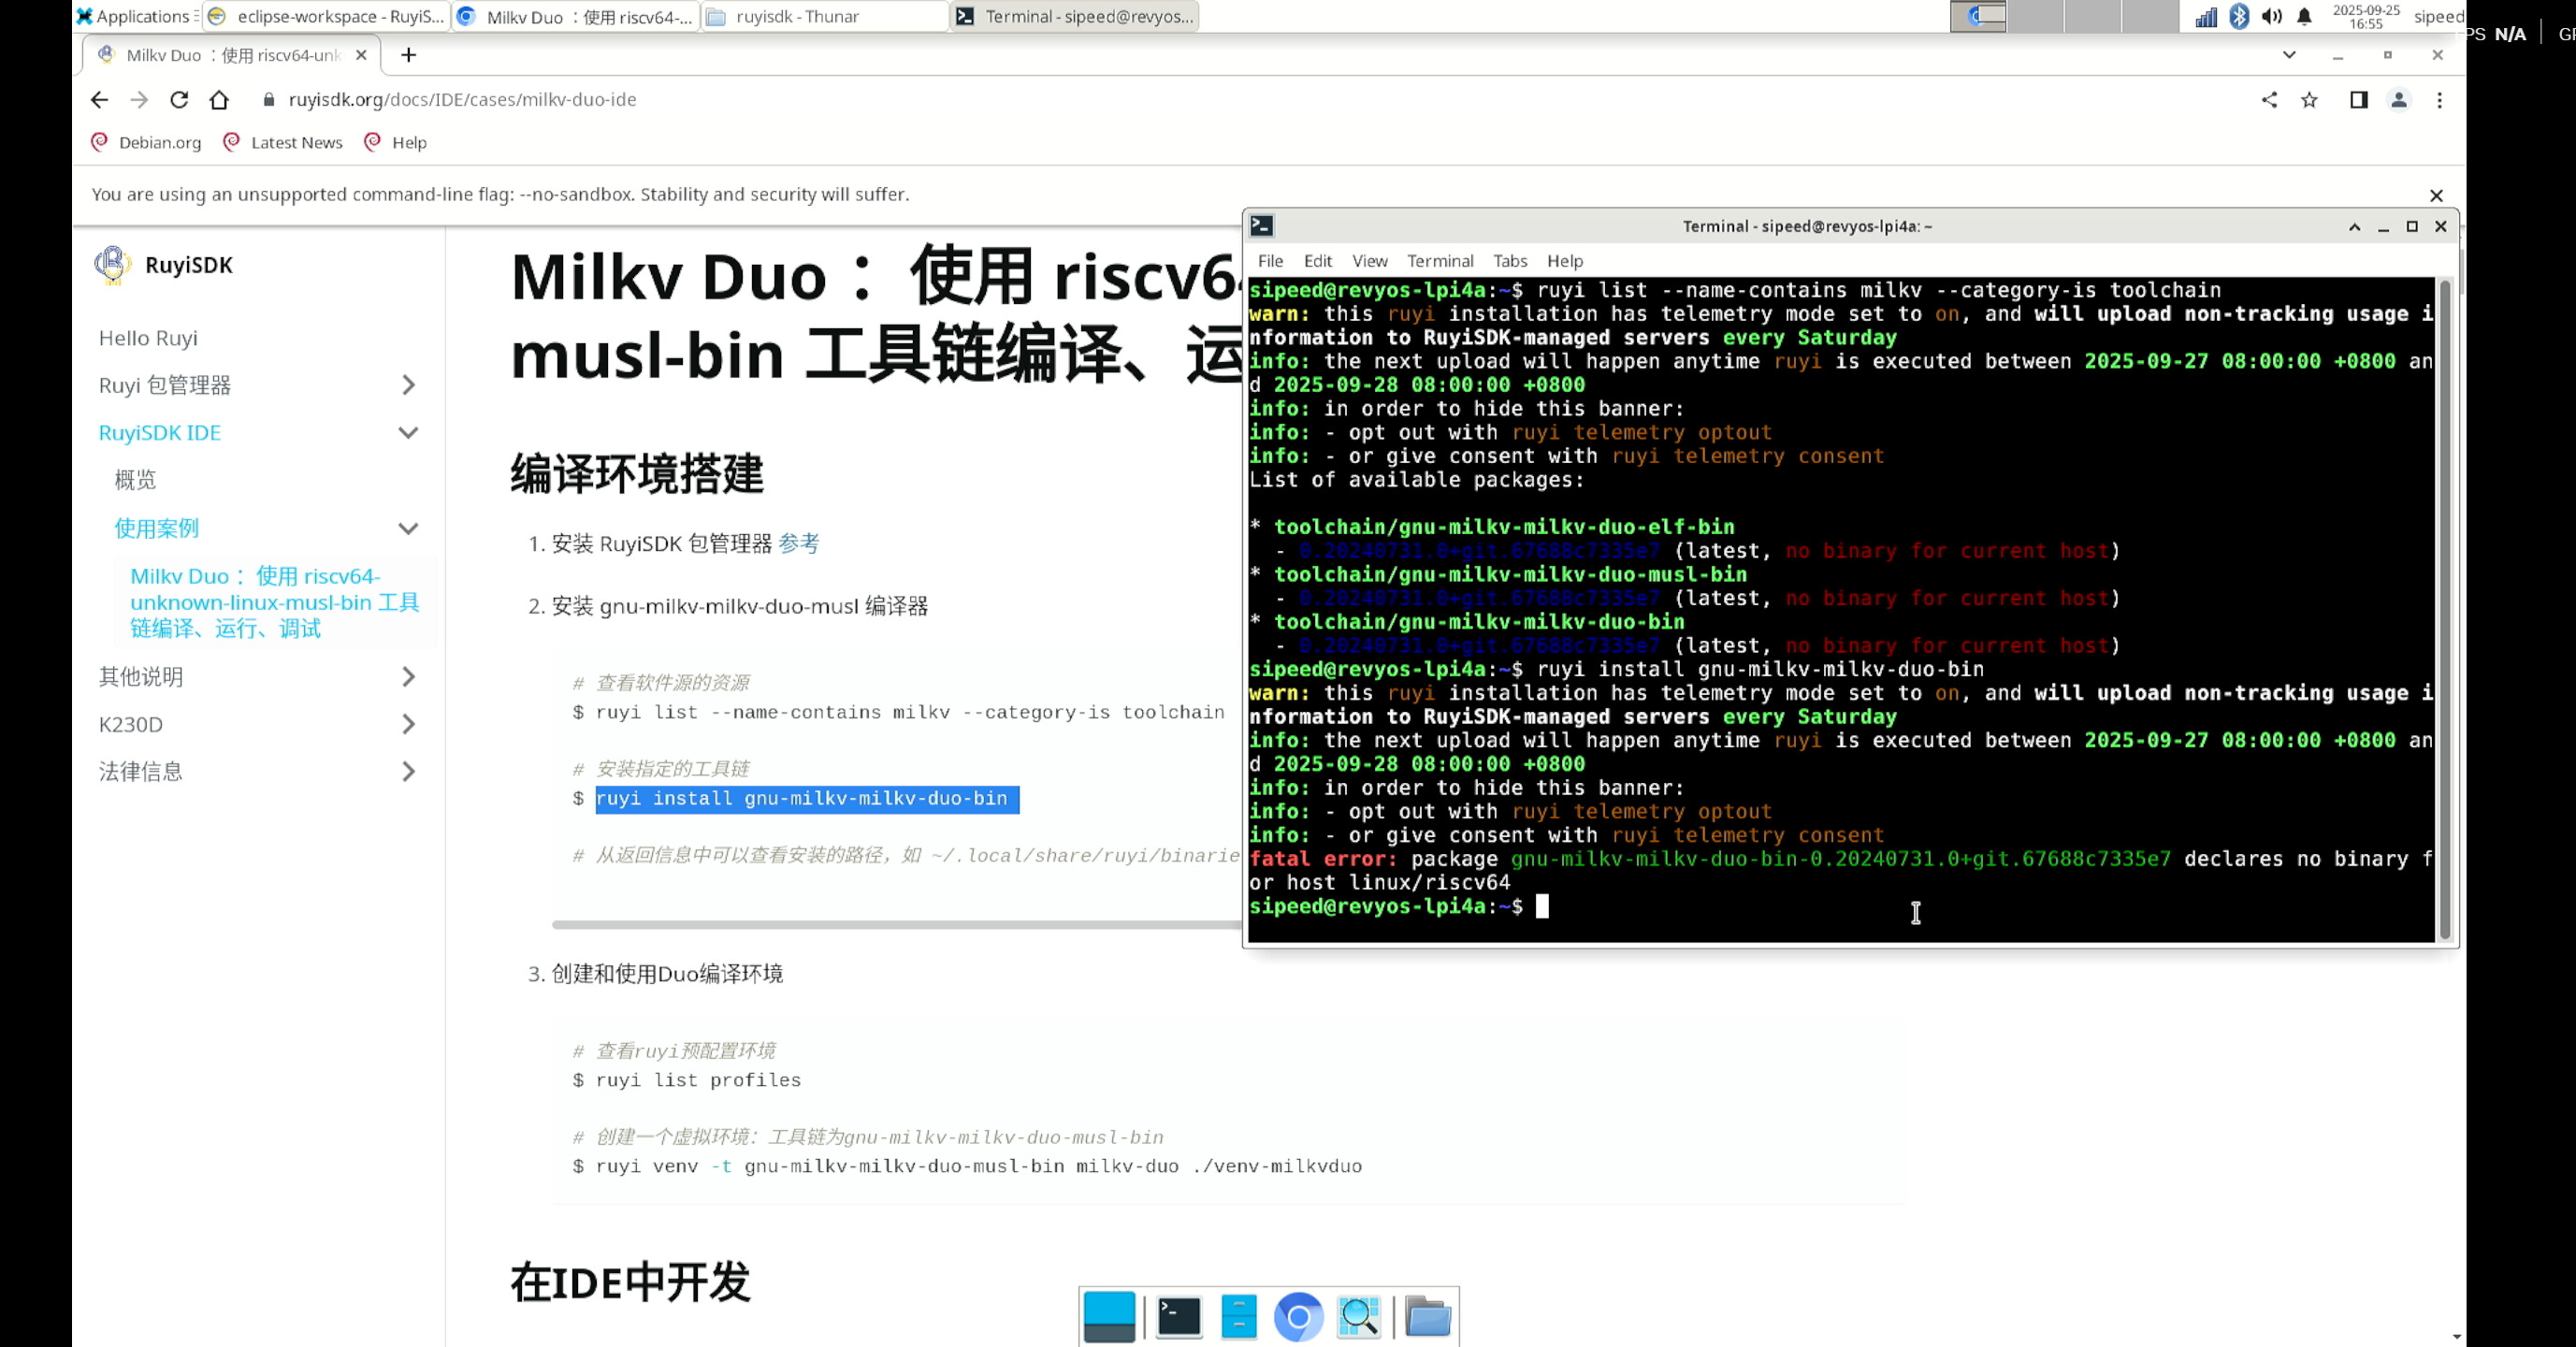2576x1347 pixels.
Task: Click the volume icon in the system tray
Action: (2272, 16)
